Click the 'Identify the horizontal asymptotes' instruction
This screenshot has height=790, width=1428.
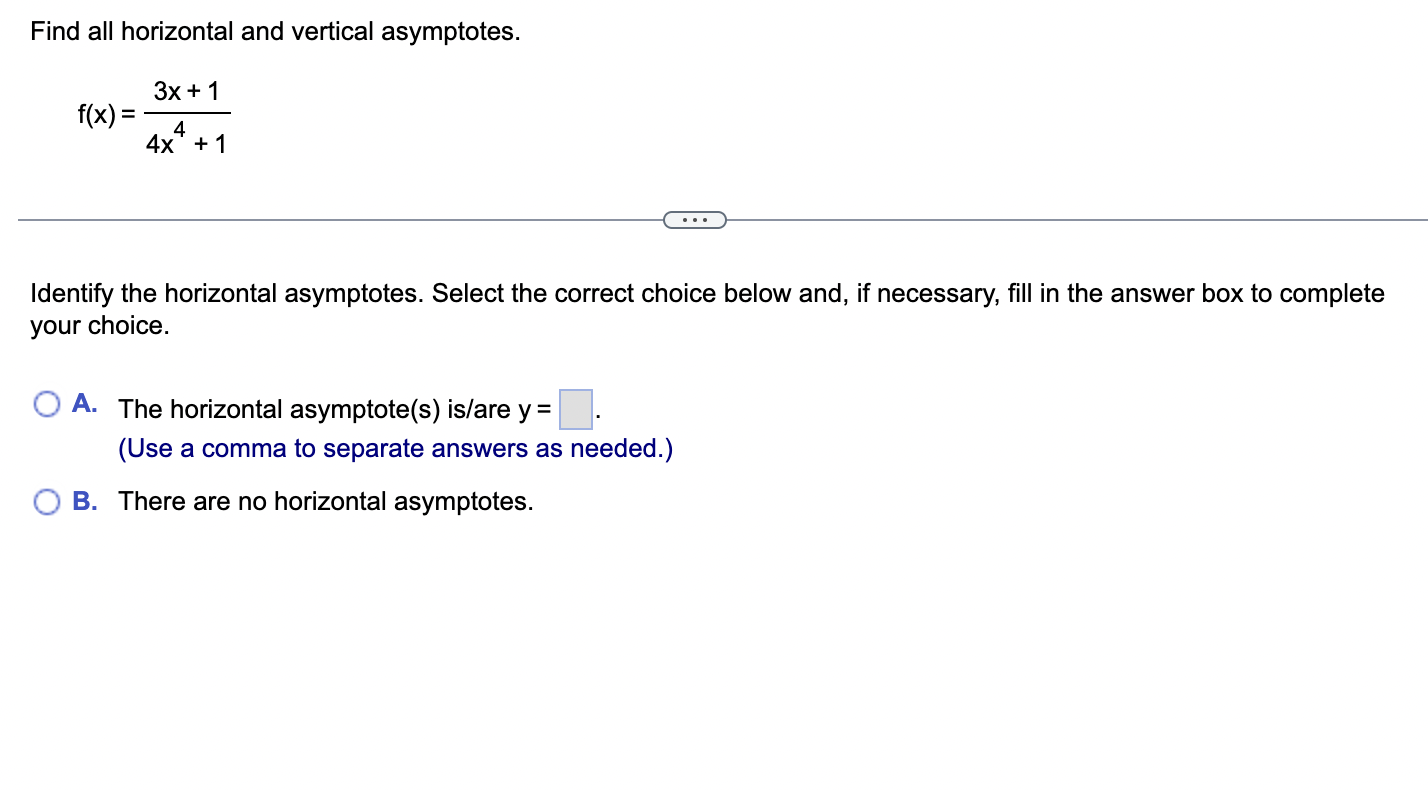click(700, 294)
